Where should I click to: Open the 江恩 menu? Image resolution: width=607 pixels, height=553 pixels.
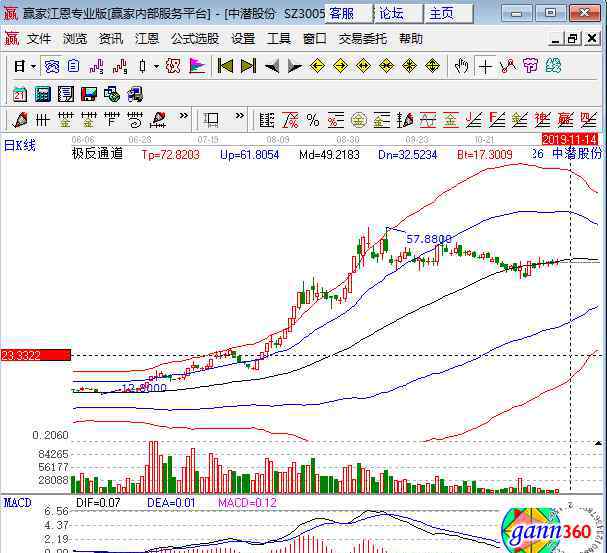pos(147,39)
